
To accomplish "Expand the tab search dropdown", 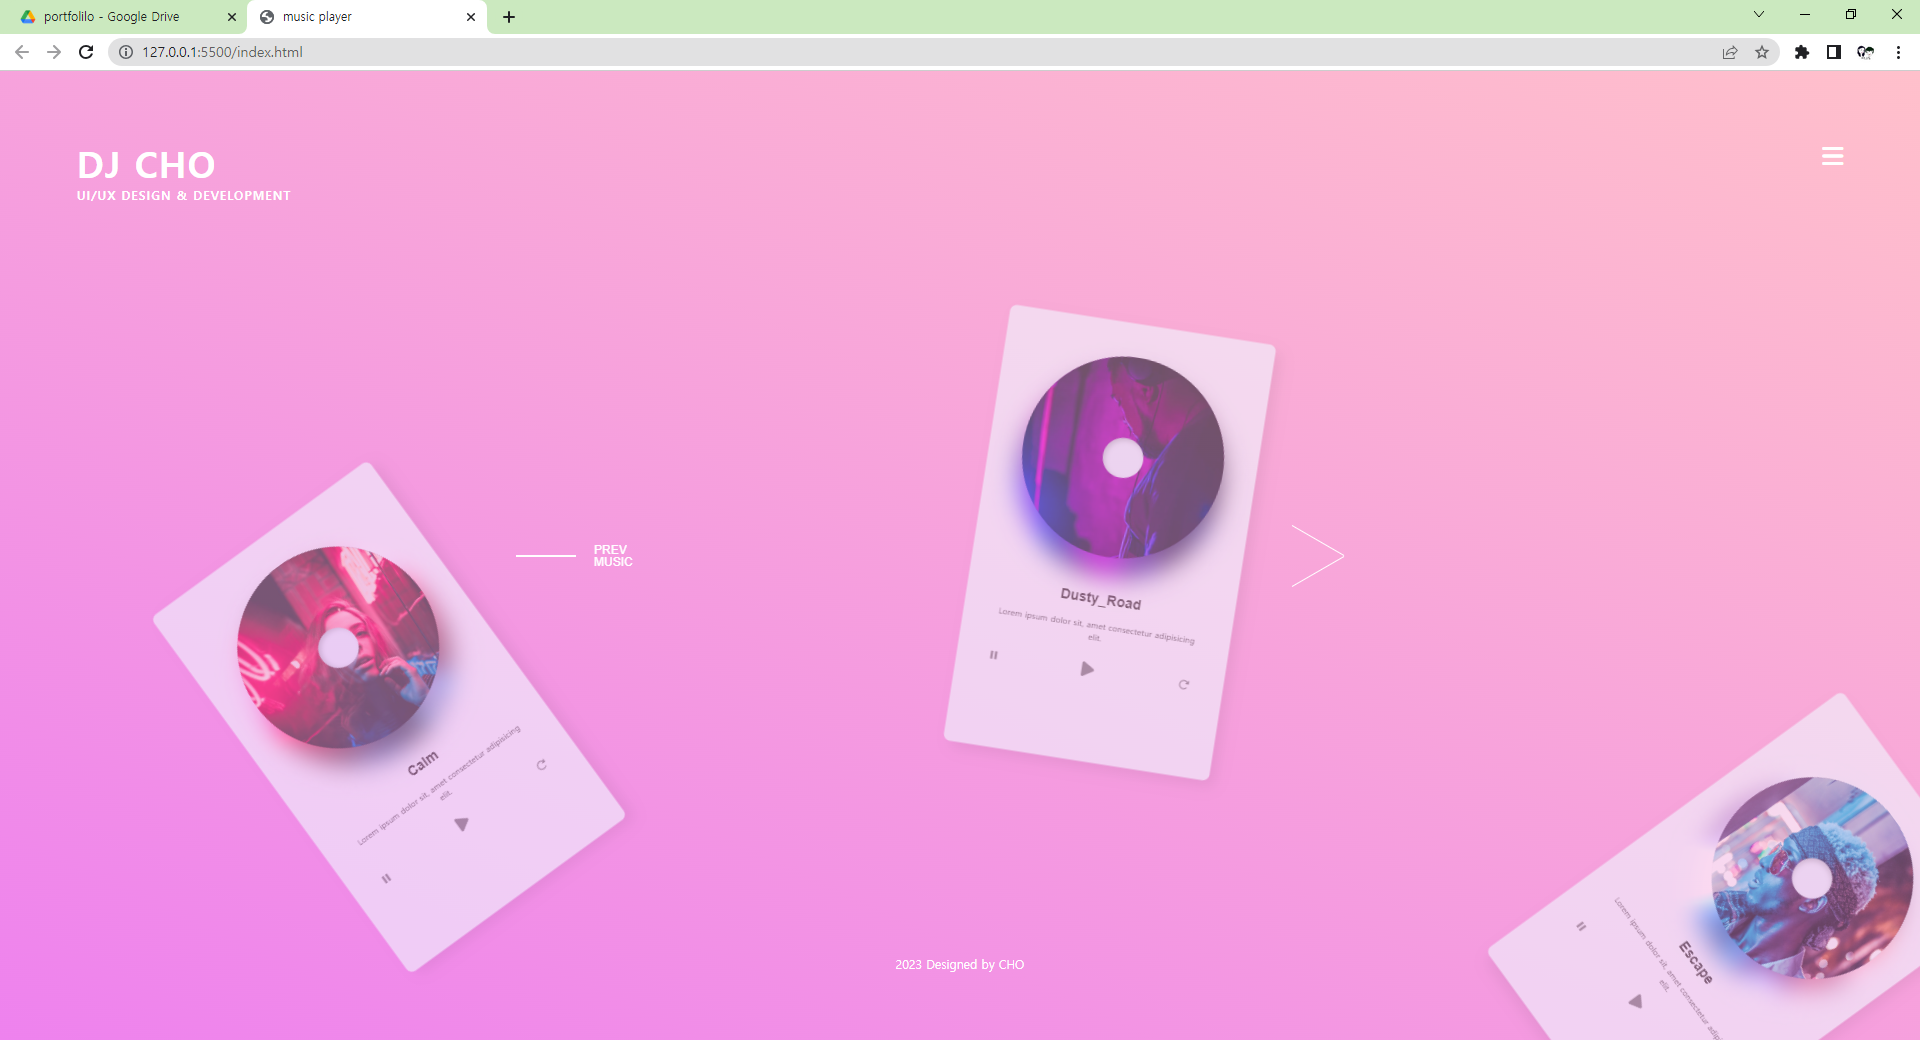I will coord(1759,14).
